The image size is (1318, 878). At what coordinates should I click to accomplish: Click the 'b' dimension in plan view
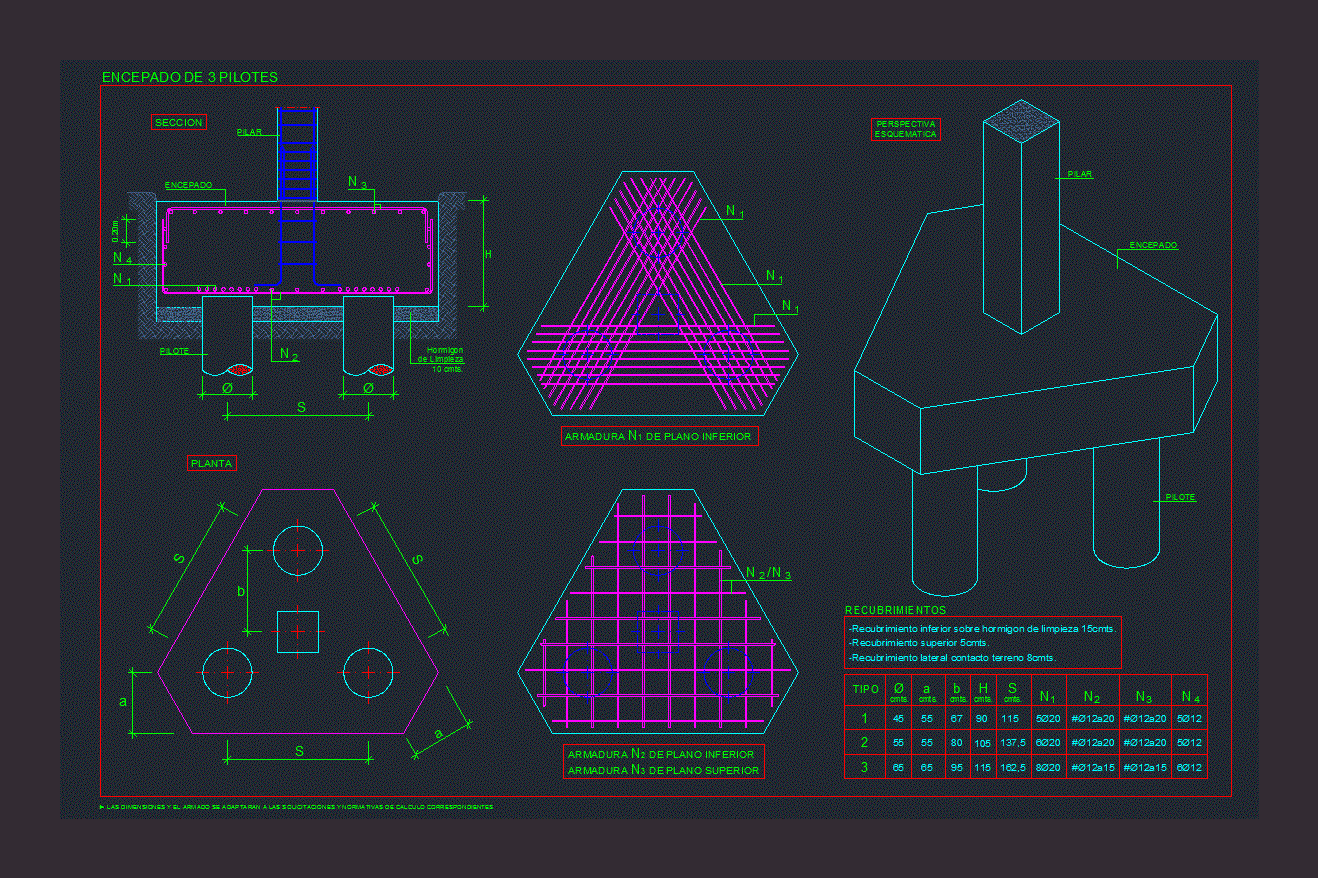click(x=240, y=591)
